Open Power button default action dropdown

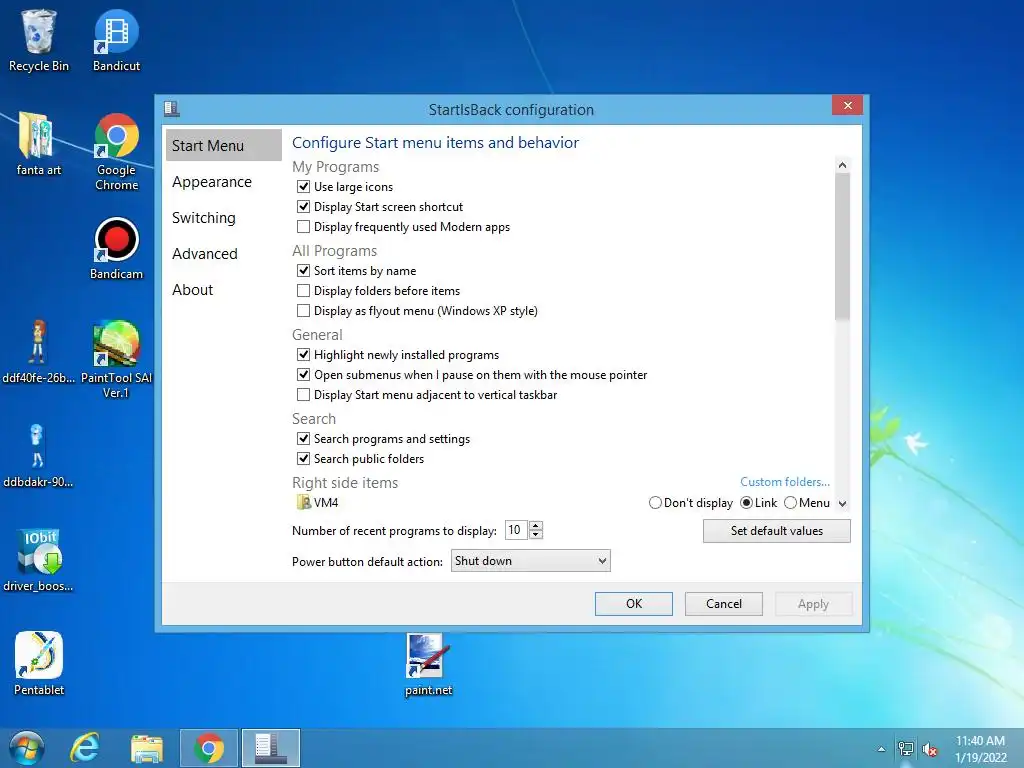coord(530,560)
